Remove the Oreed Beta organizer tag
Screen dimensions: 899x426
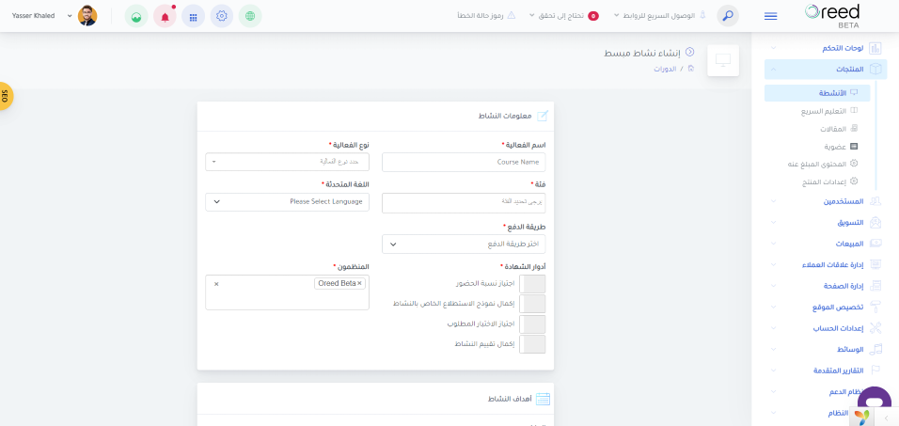(x=359, y=283)
